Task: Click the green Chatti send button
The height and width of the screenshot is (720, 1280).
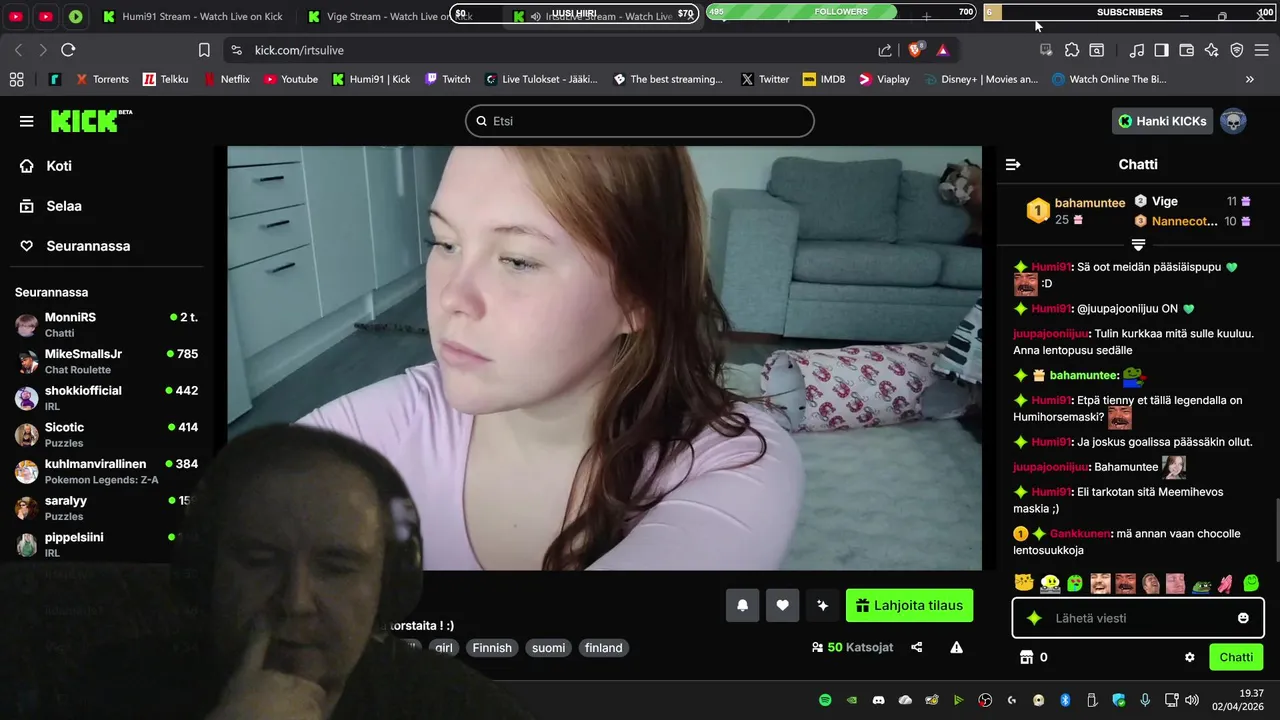Action: (1236, 657)
